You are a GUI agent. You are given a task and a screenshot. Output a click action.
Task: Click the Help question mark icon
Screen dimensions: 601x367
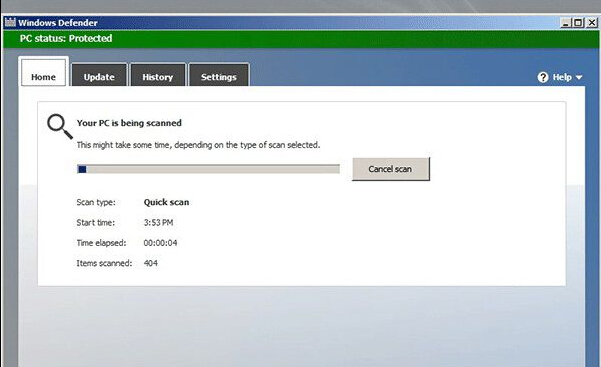(543, 77)
